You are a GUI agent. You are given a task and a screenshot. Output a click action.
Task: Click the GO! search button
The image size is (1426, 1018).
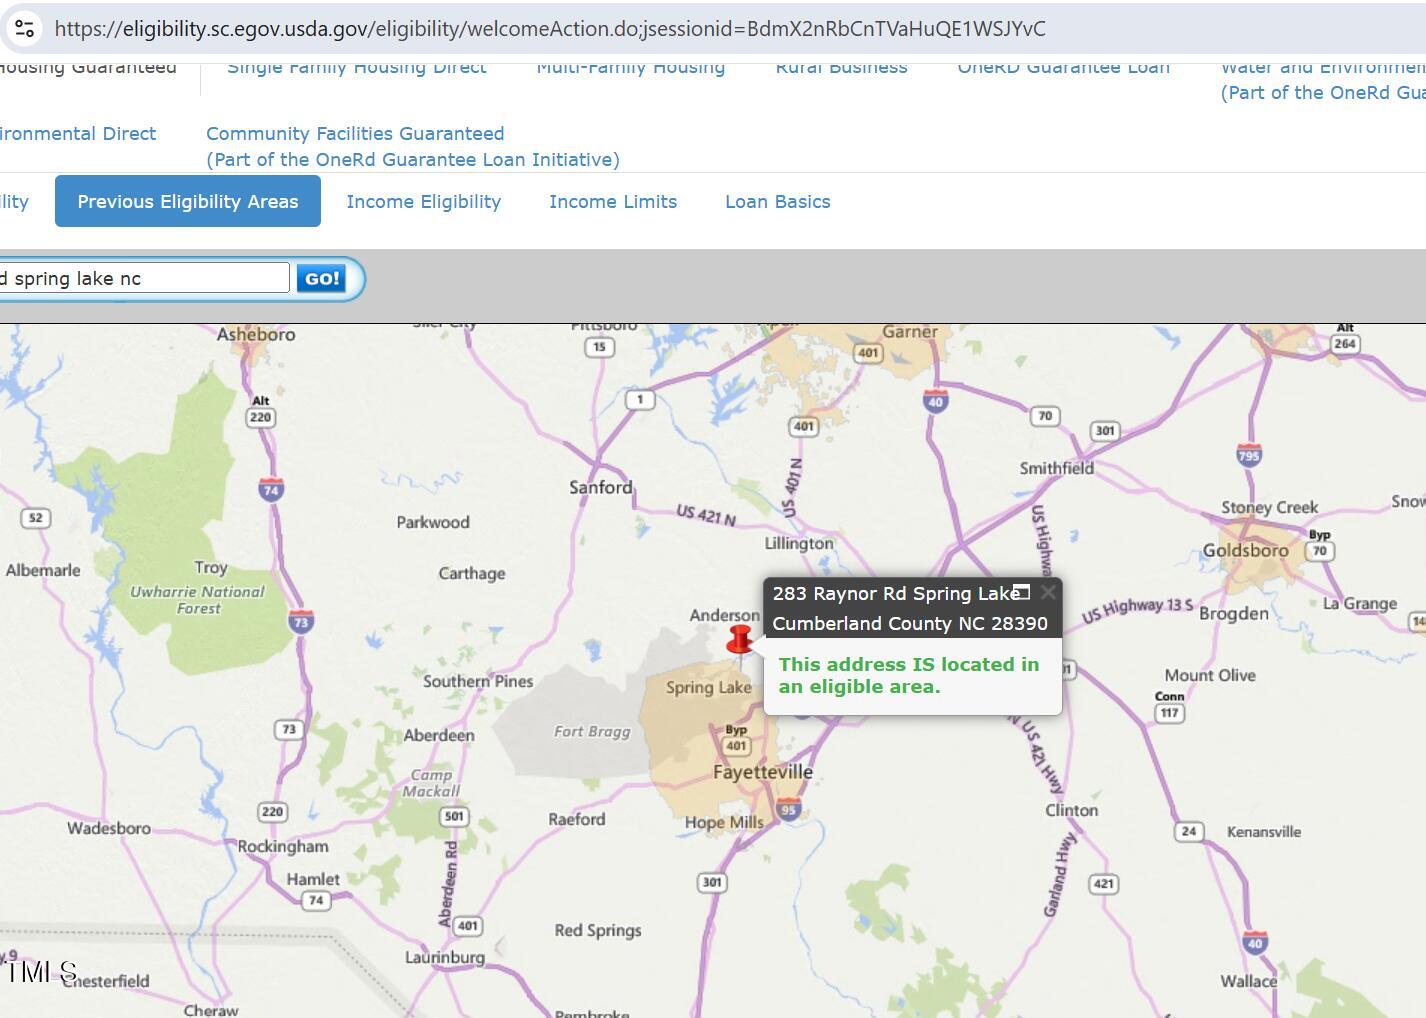pyautogui.click(x=321, y=278)
